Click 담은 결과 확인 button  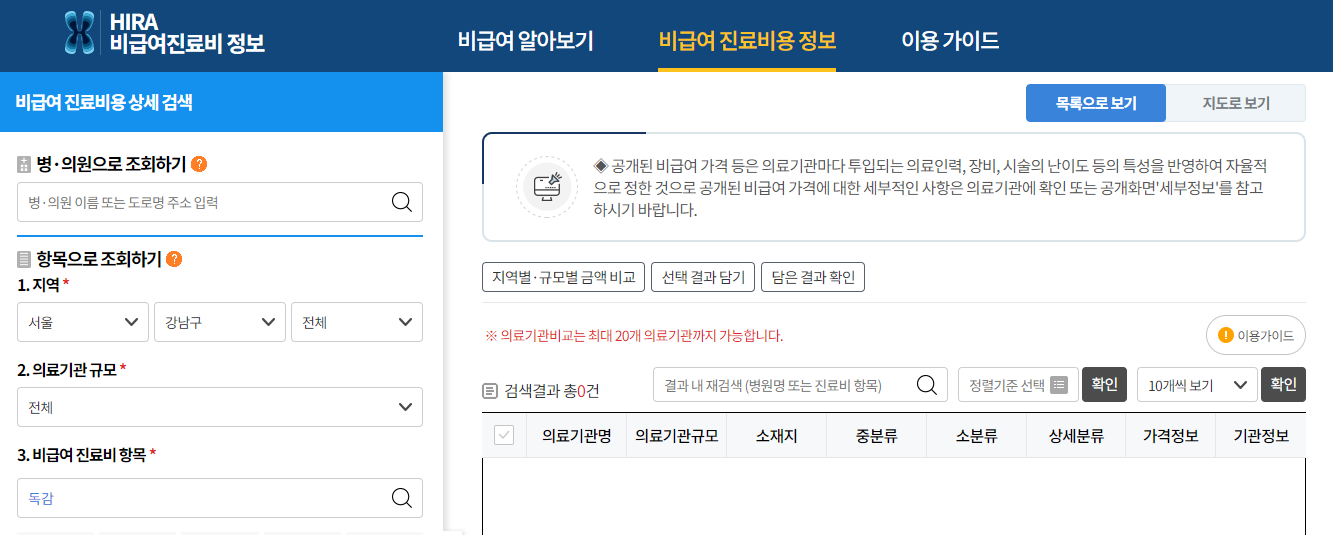tap(813, 277)
